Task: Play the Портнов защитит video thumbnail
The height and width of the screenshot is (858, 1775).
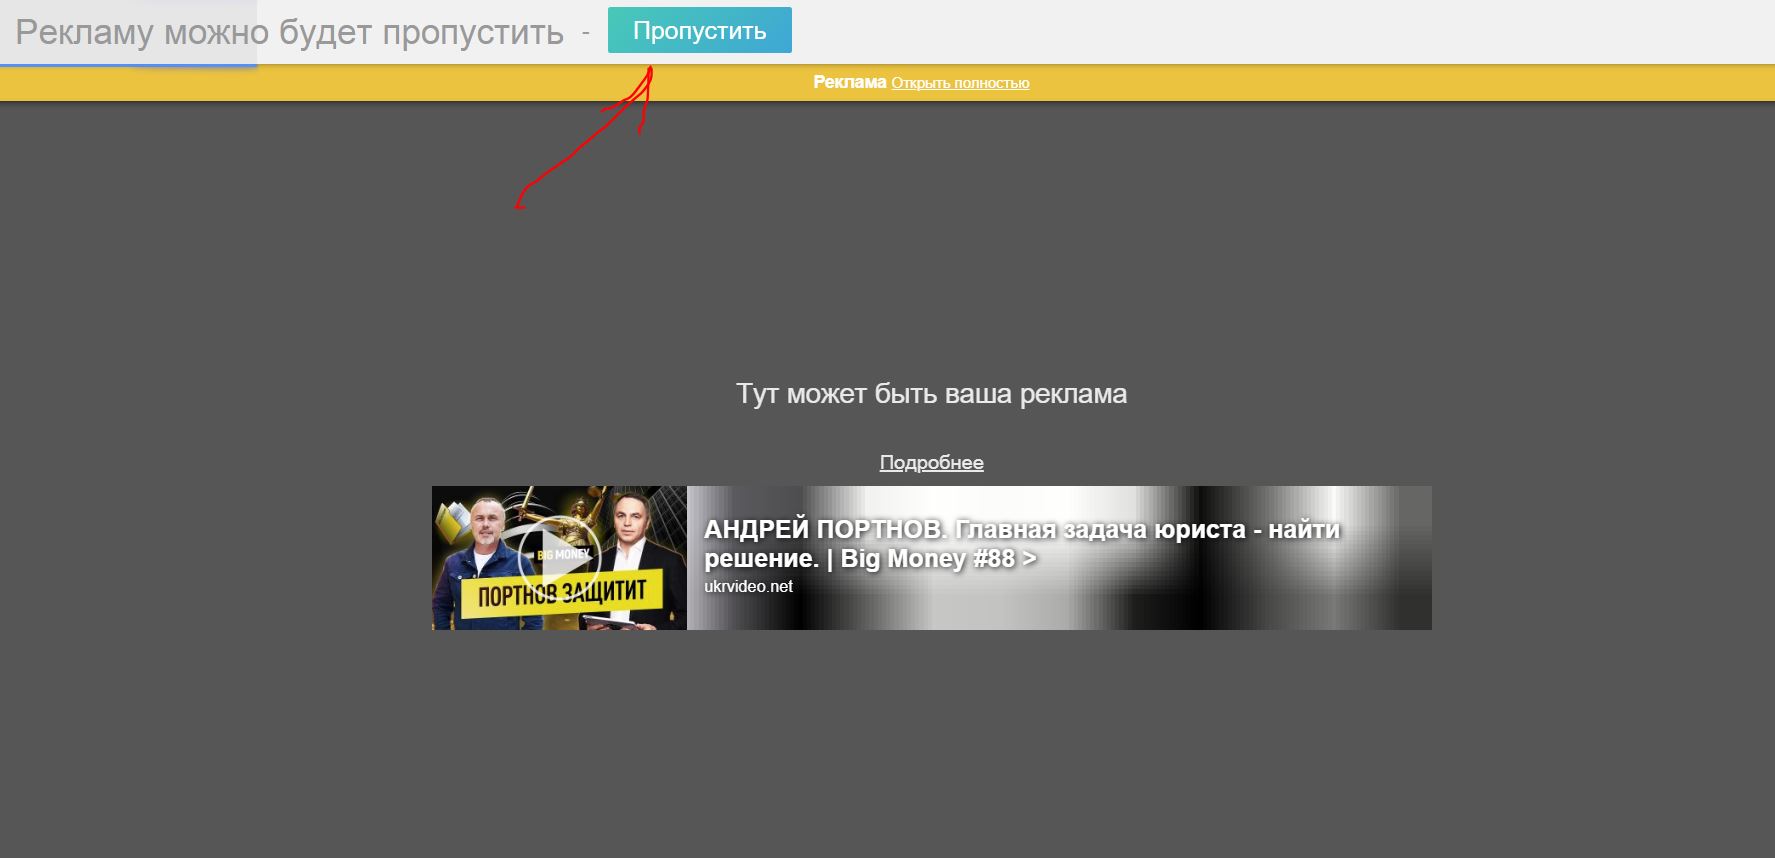Action: [559, 558]
